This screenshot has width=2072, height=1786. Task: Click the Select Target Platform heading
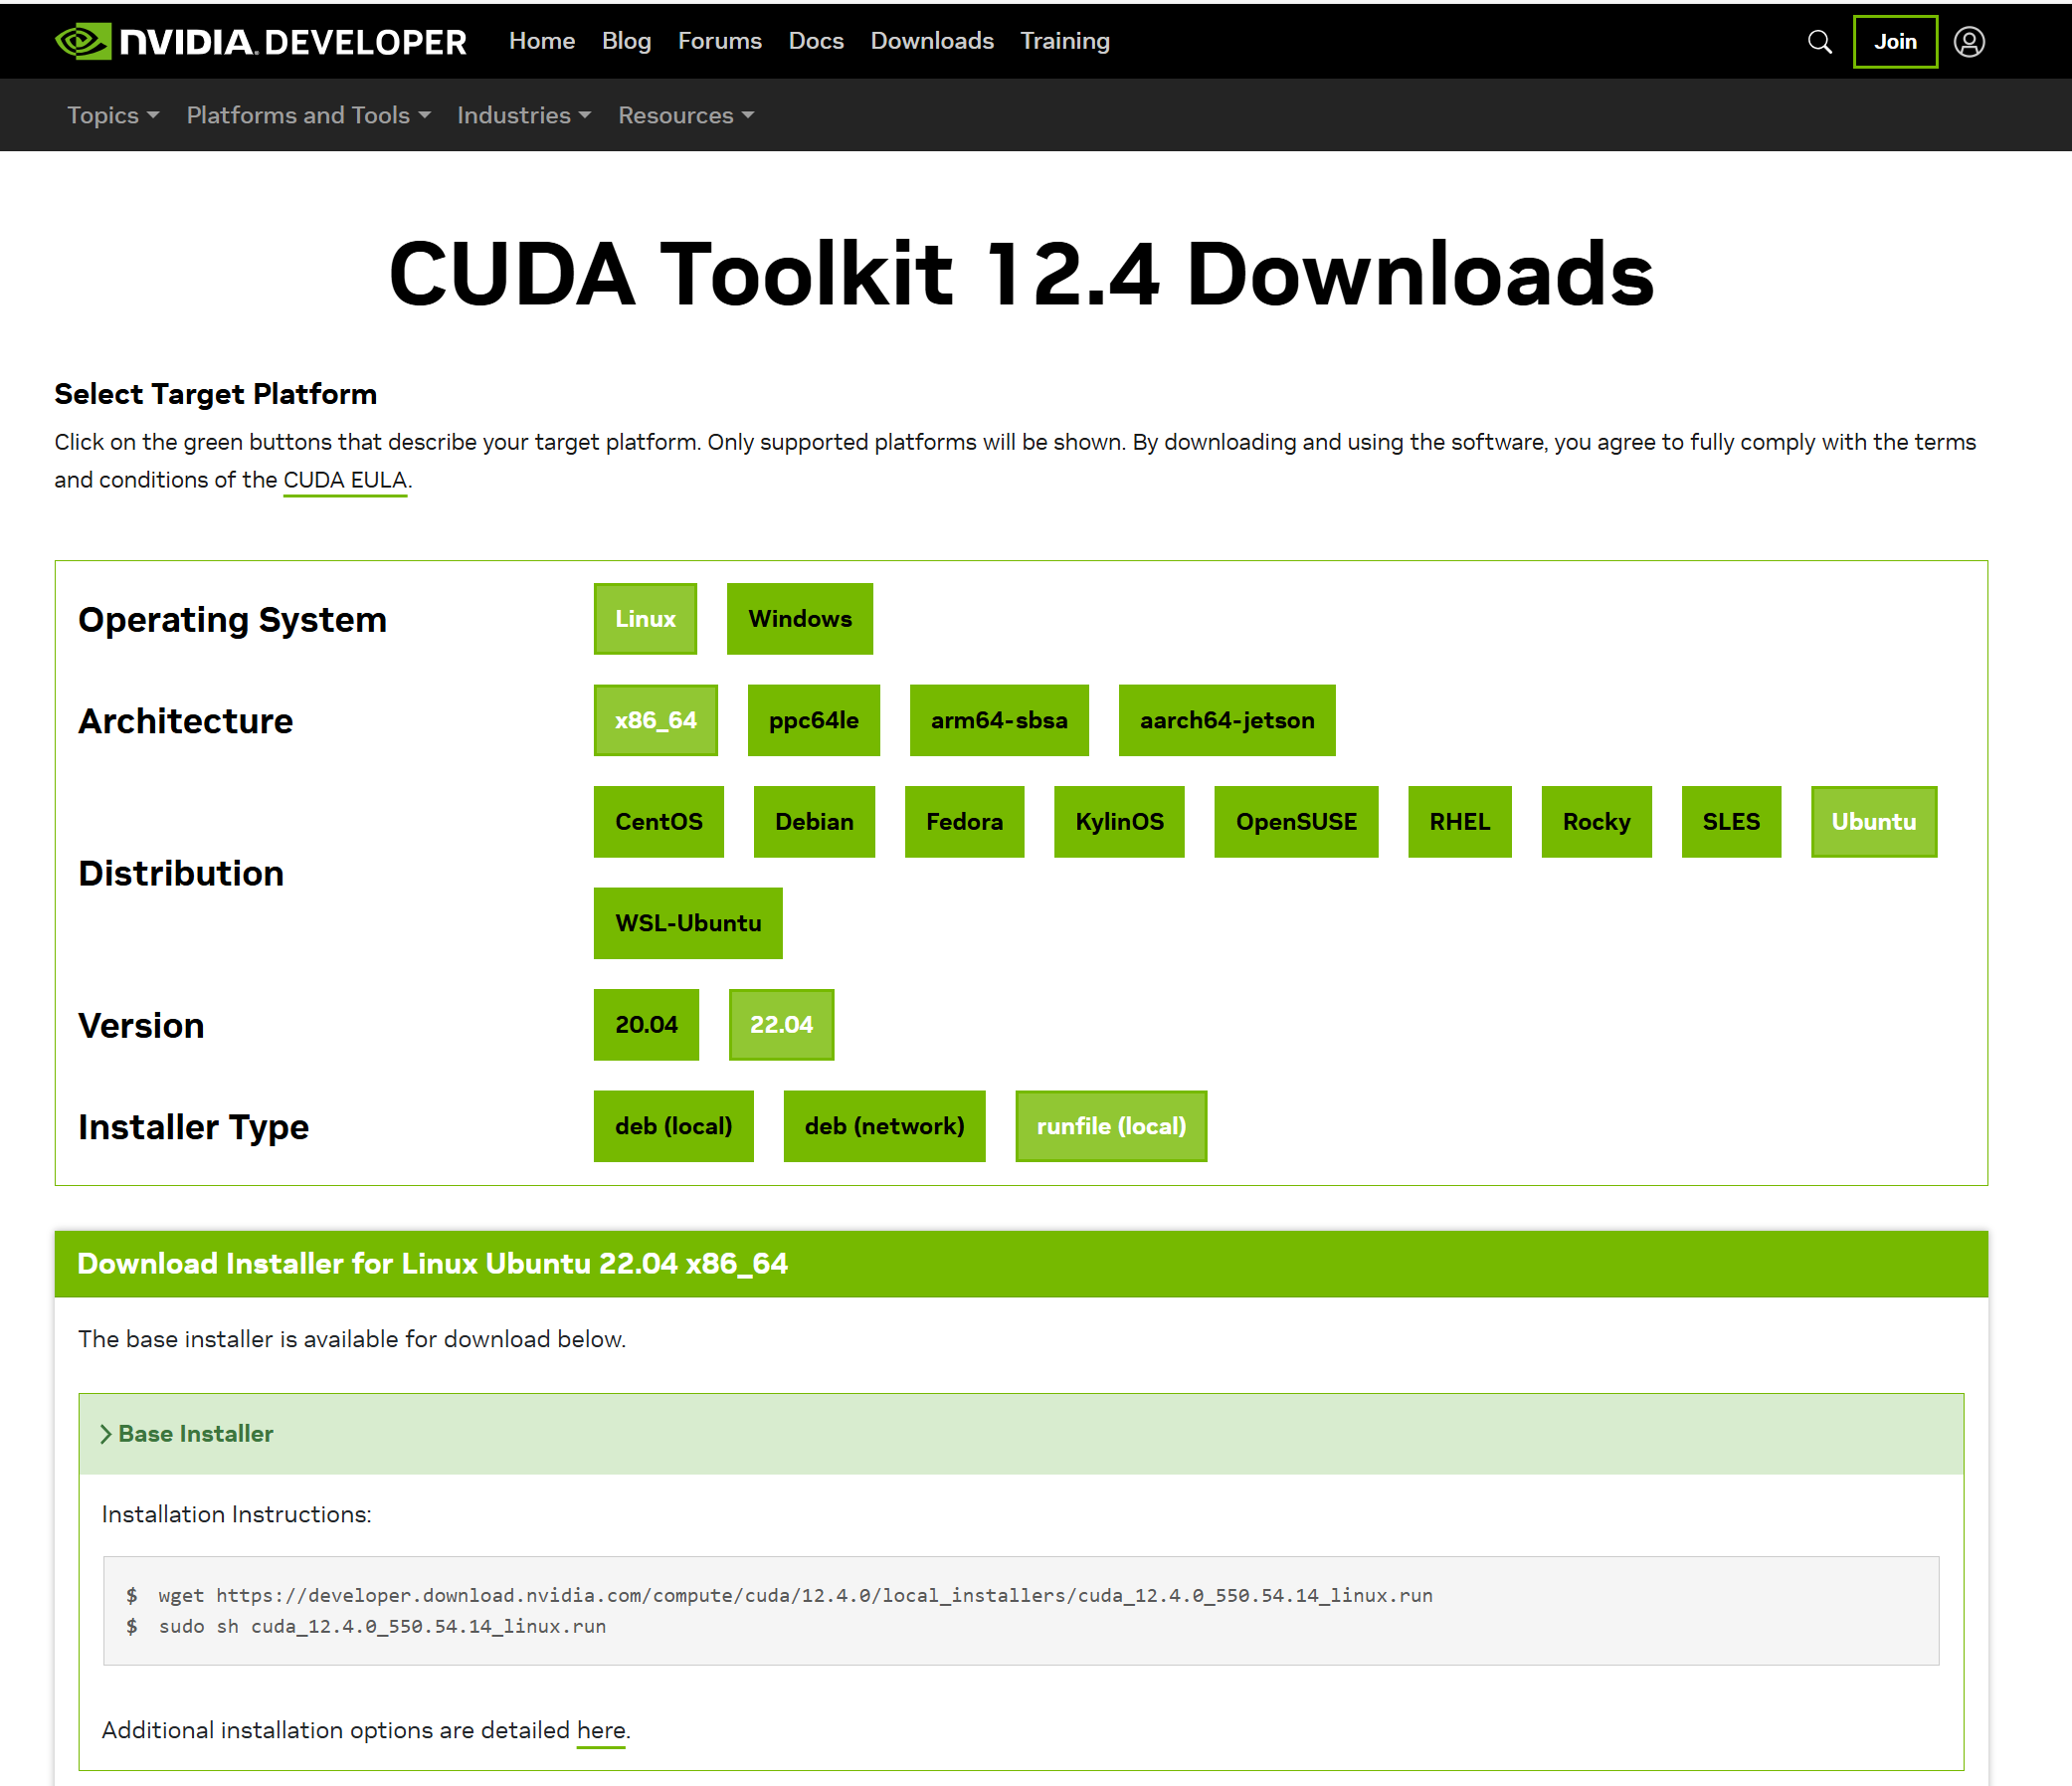tap(215, 394)
